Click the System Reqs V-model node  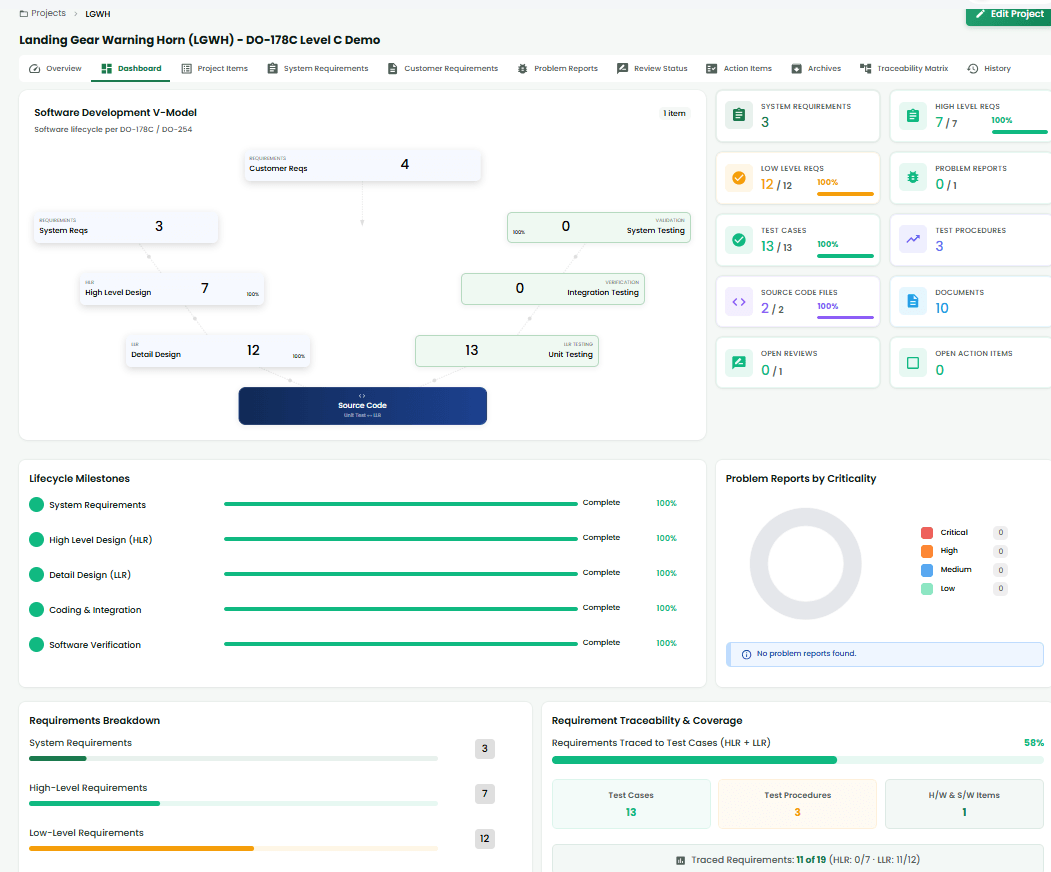[x=126, y=227]
